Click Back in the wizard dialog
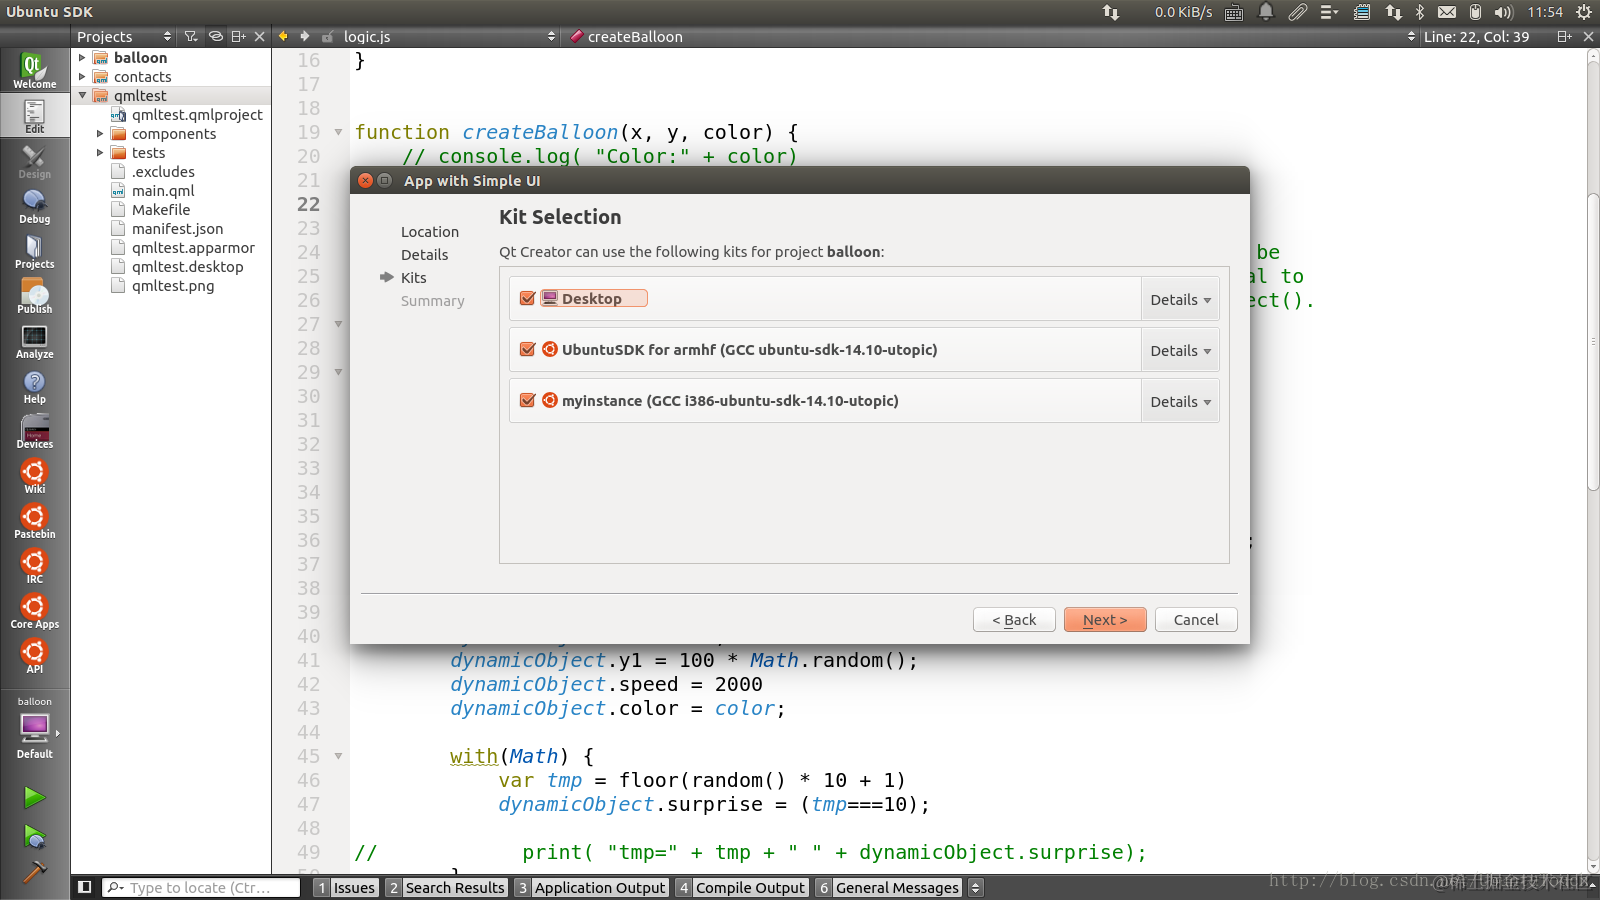 tap(1014, 620)
